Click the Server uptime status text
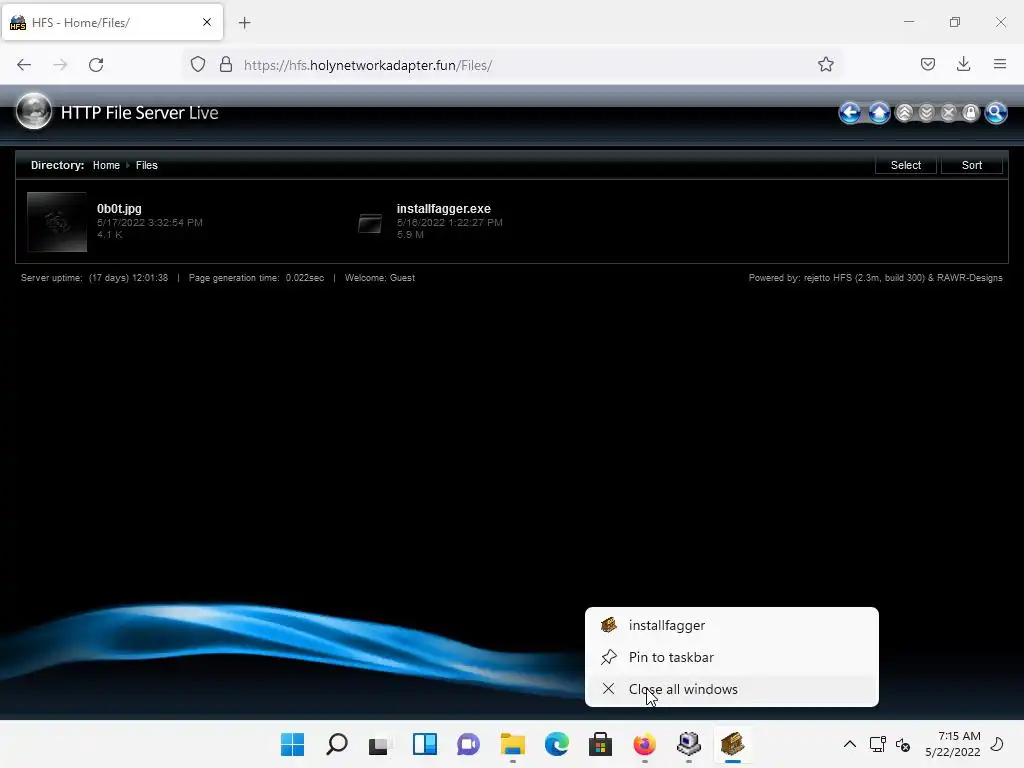 [94, 278]
